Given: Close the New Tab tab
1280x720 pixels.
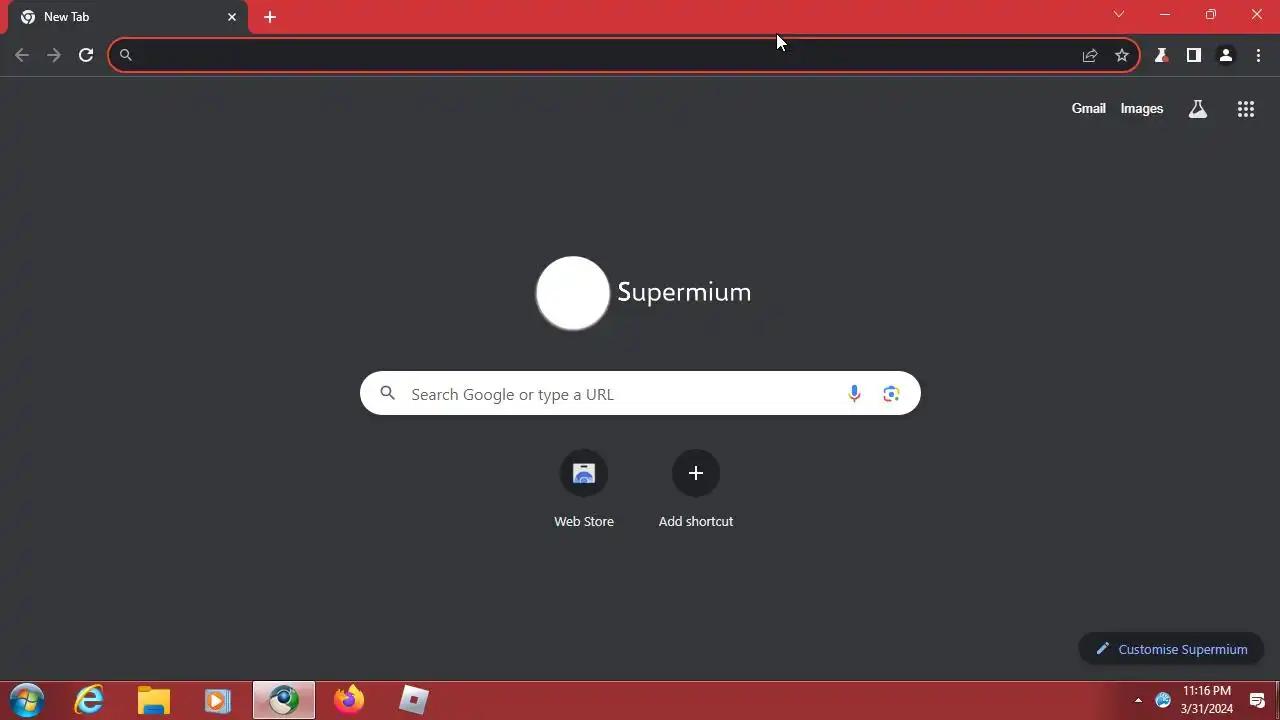Looking at the screenshot, I should pyautogui.click(x=232, y=17).
